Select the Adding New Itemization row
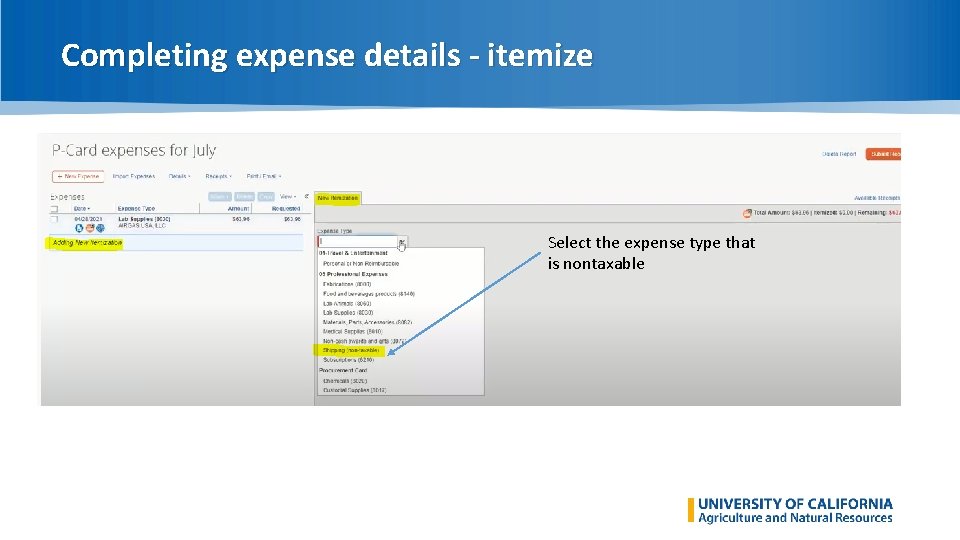This screenshot has height=540, width=960. click(175, 243)
